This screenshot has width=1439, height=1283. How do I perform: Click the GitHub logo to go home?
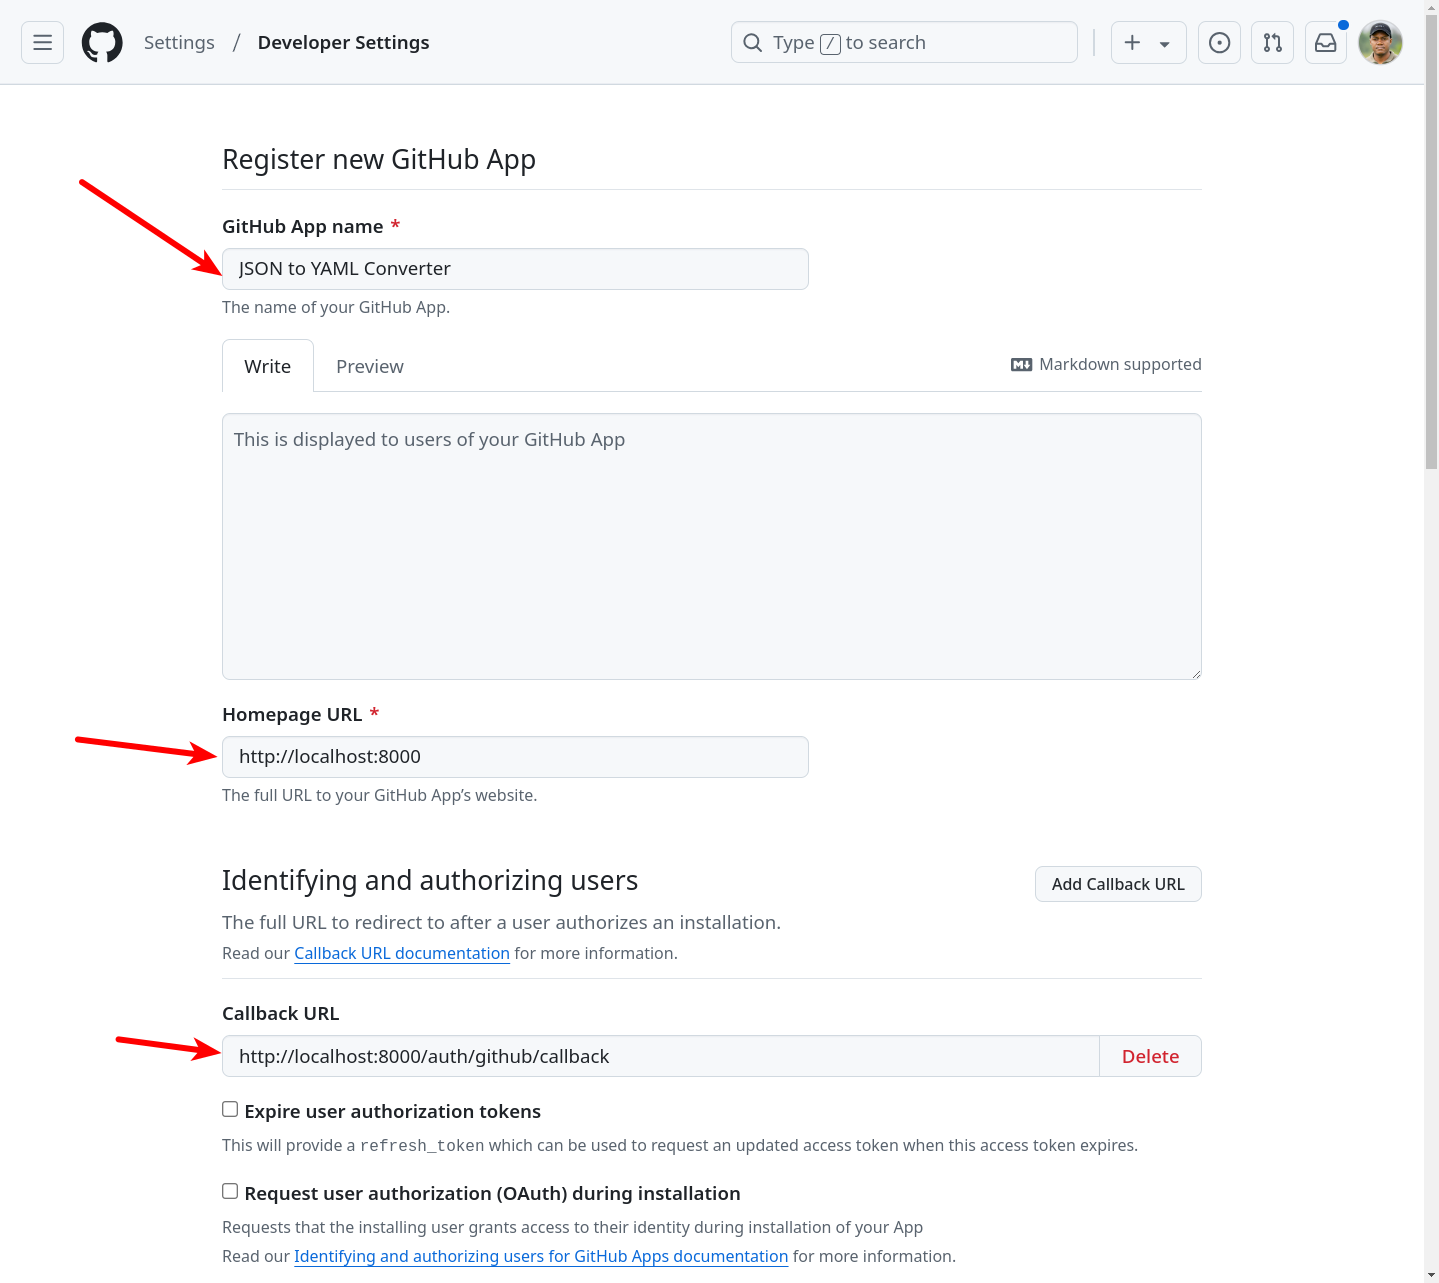coord(102,42)
